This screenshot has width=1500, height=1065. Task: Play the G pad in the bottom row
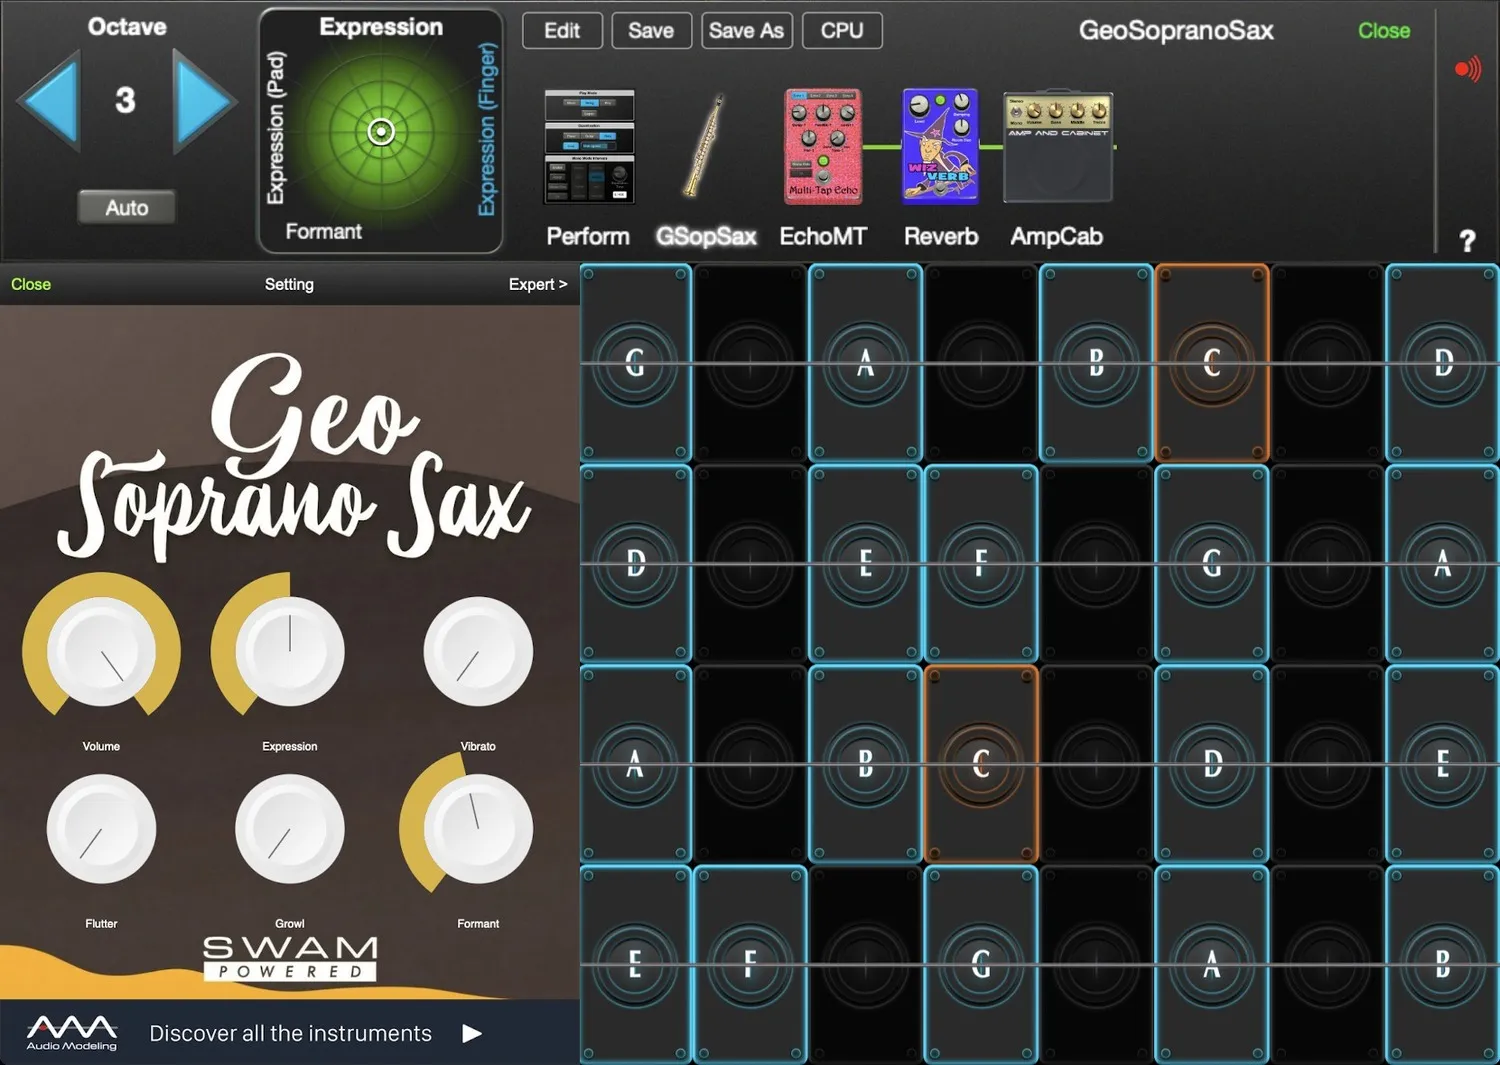click(981, 964)
